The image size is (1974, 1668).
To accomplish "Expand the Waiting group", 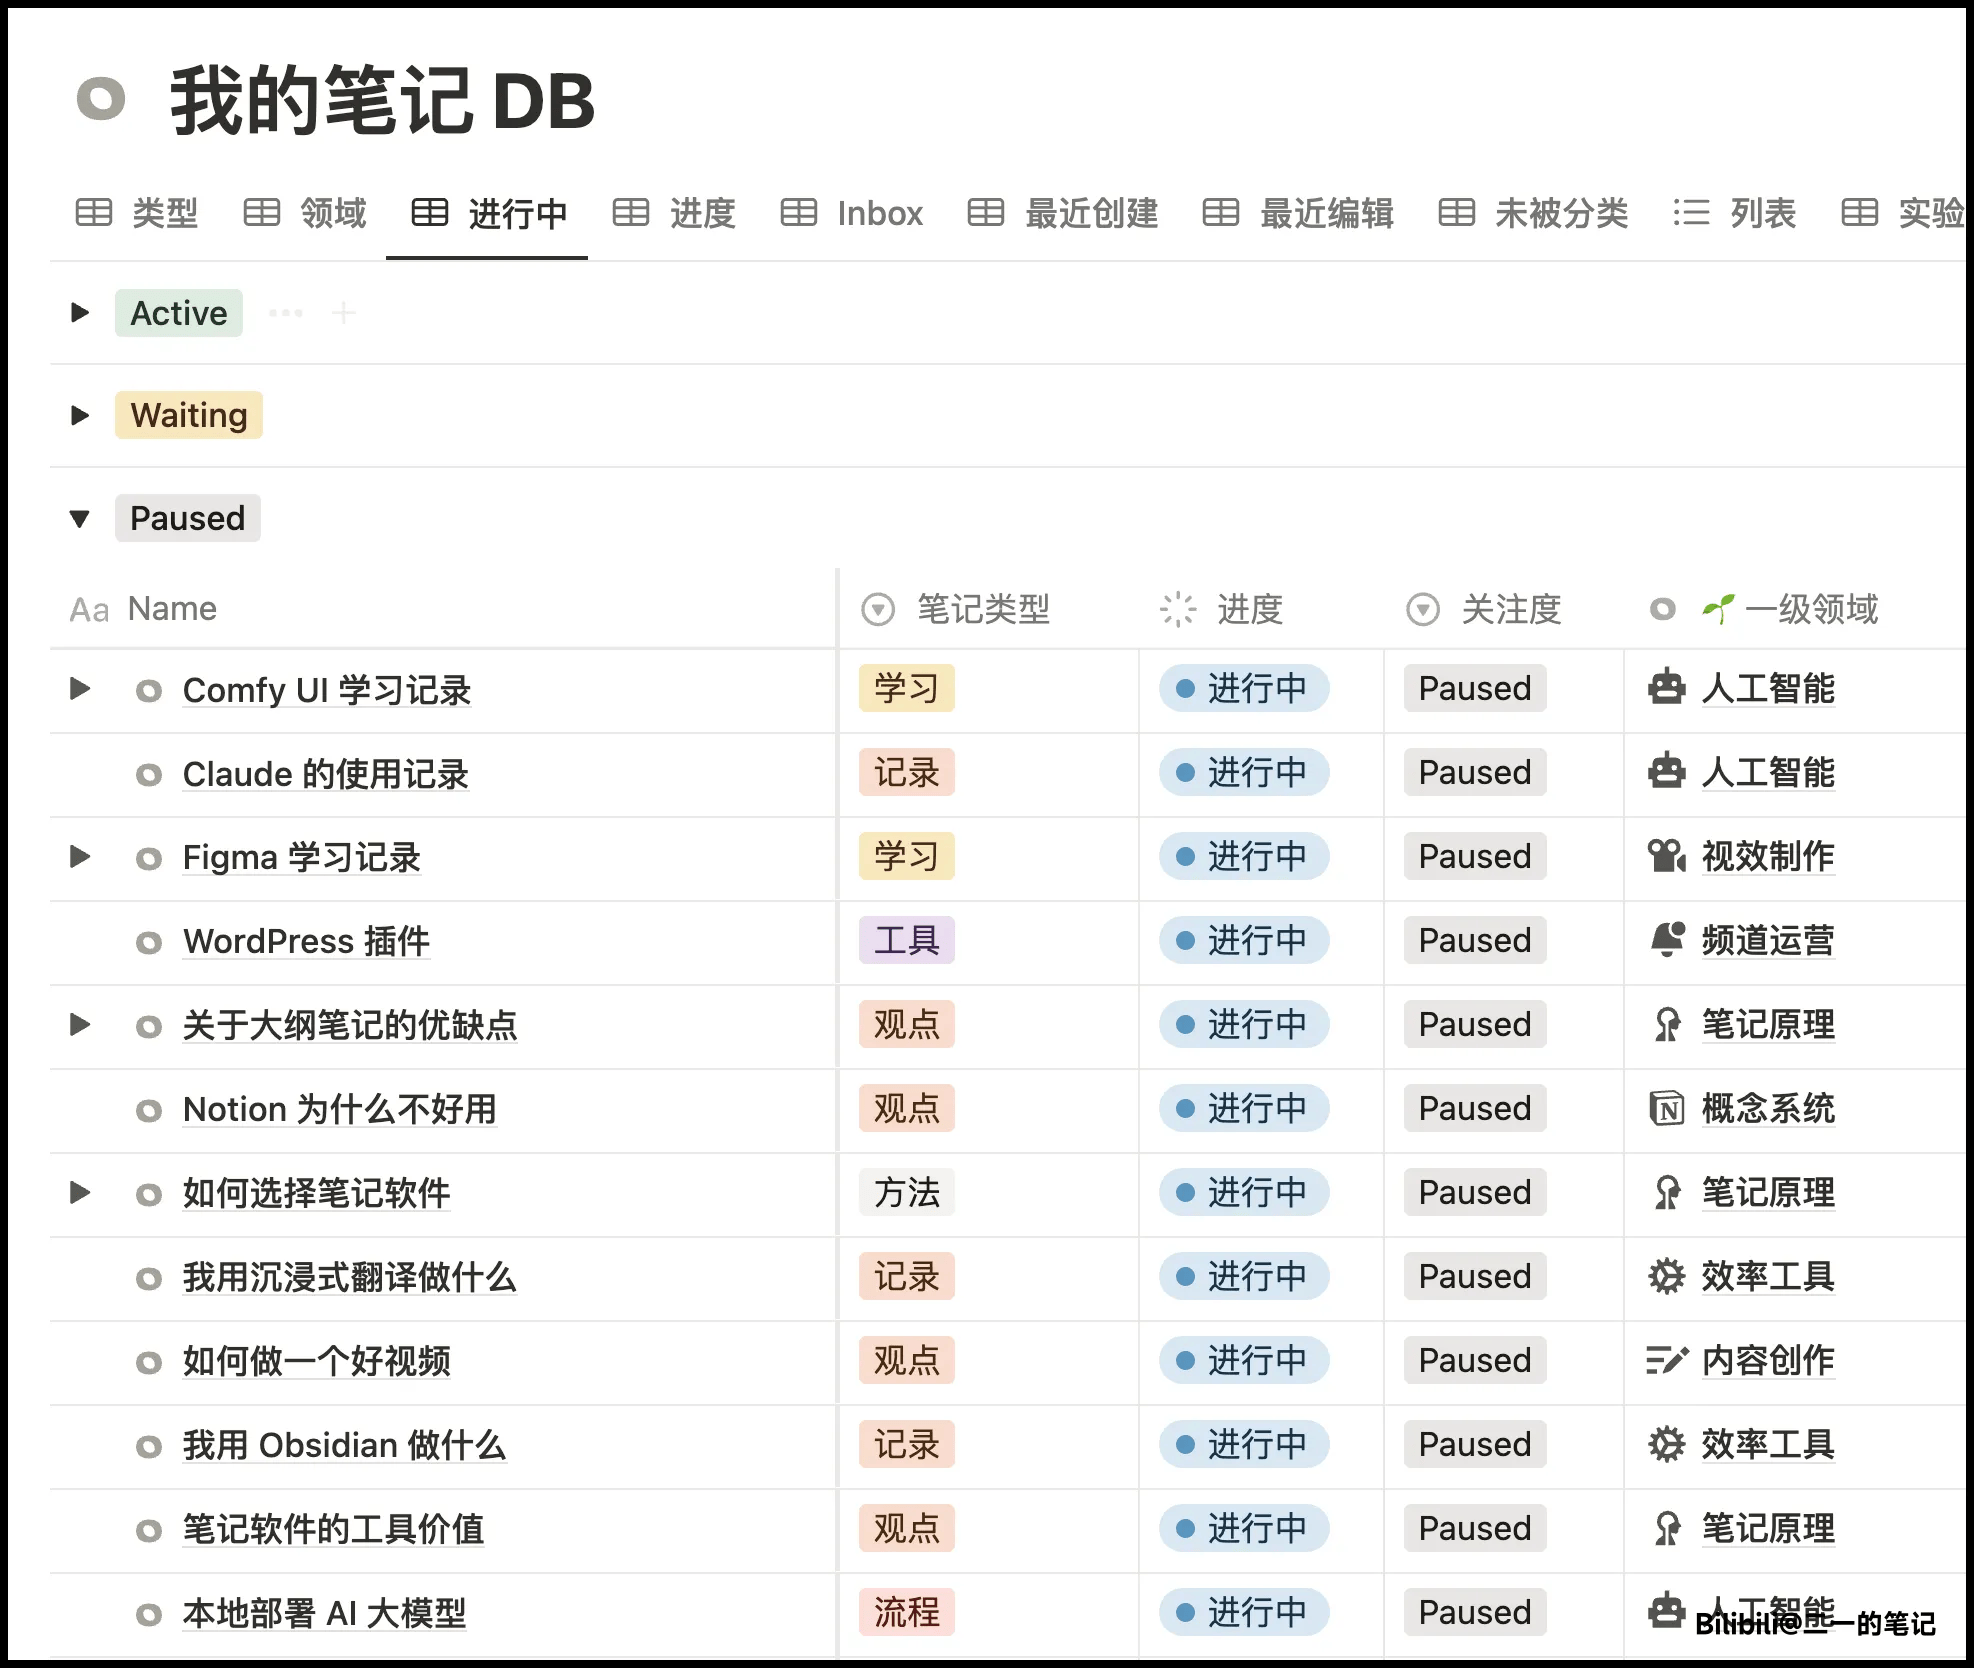I will click(x=80, y=415).
